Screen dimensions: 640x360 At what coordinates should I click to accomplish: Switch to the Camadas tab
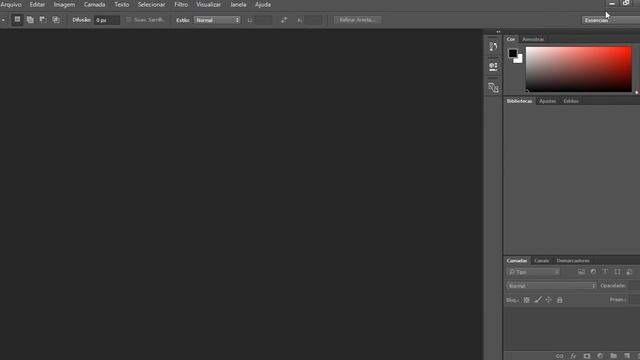517,260
